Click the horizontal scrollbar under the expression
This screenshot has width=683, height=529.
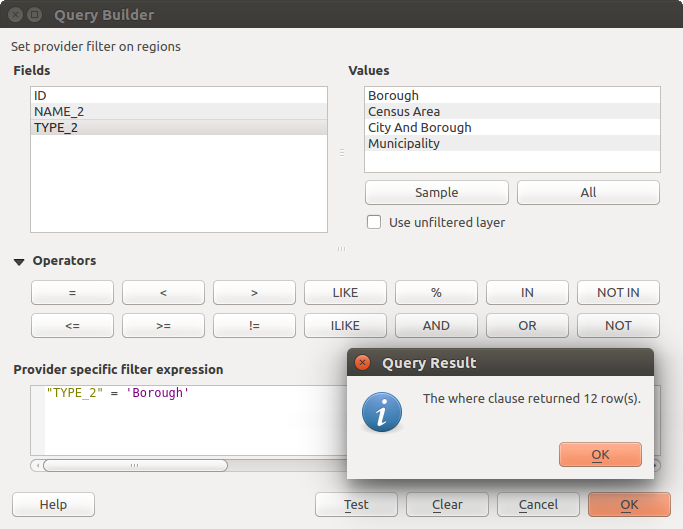pyautogui.click(x=135, y=465)
